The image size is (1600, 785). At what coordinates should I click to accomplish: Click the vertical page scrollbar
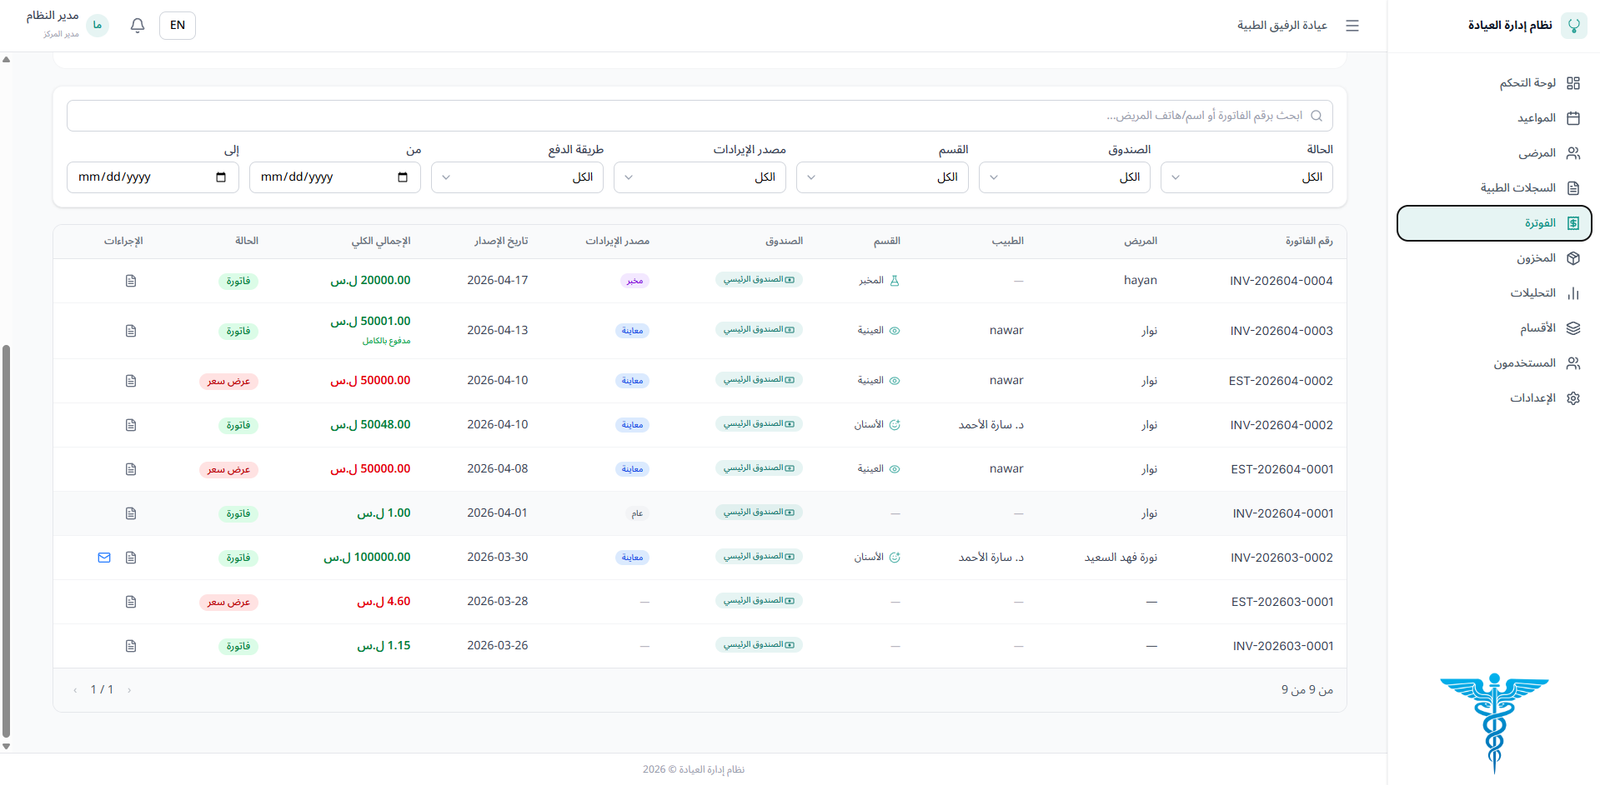[6, 540]
